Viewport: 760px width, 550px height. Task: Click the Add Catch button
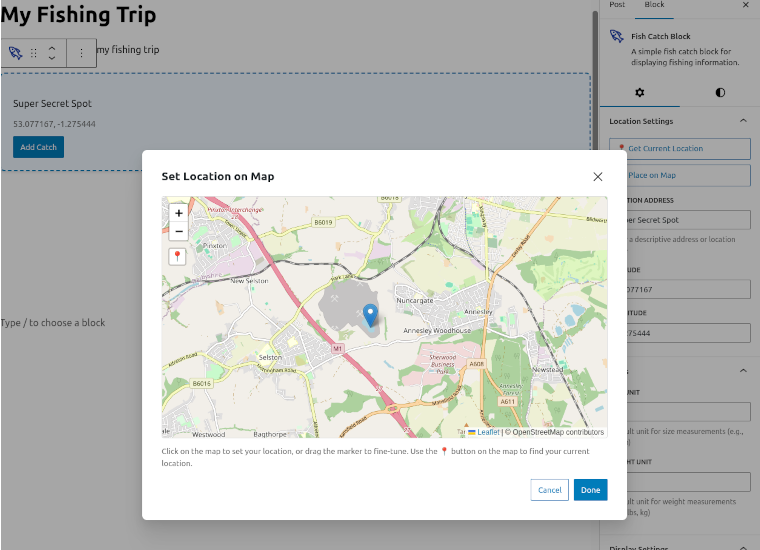[x=38, y=147]
